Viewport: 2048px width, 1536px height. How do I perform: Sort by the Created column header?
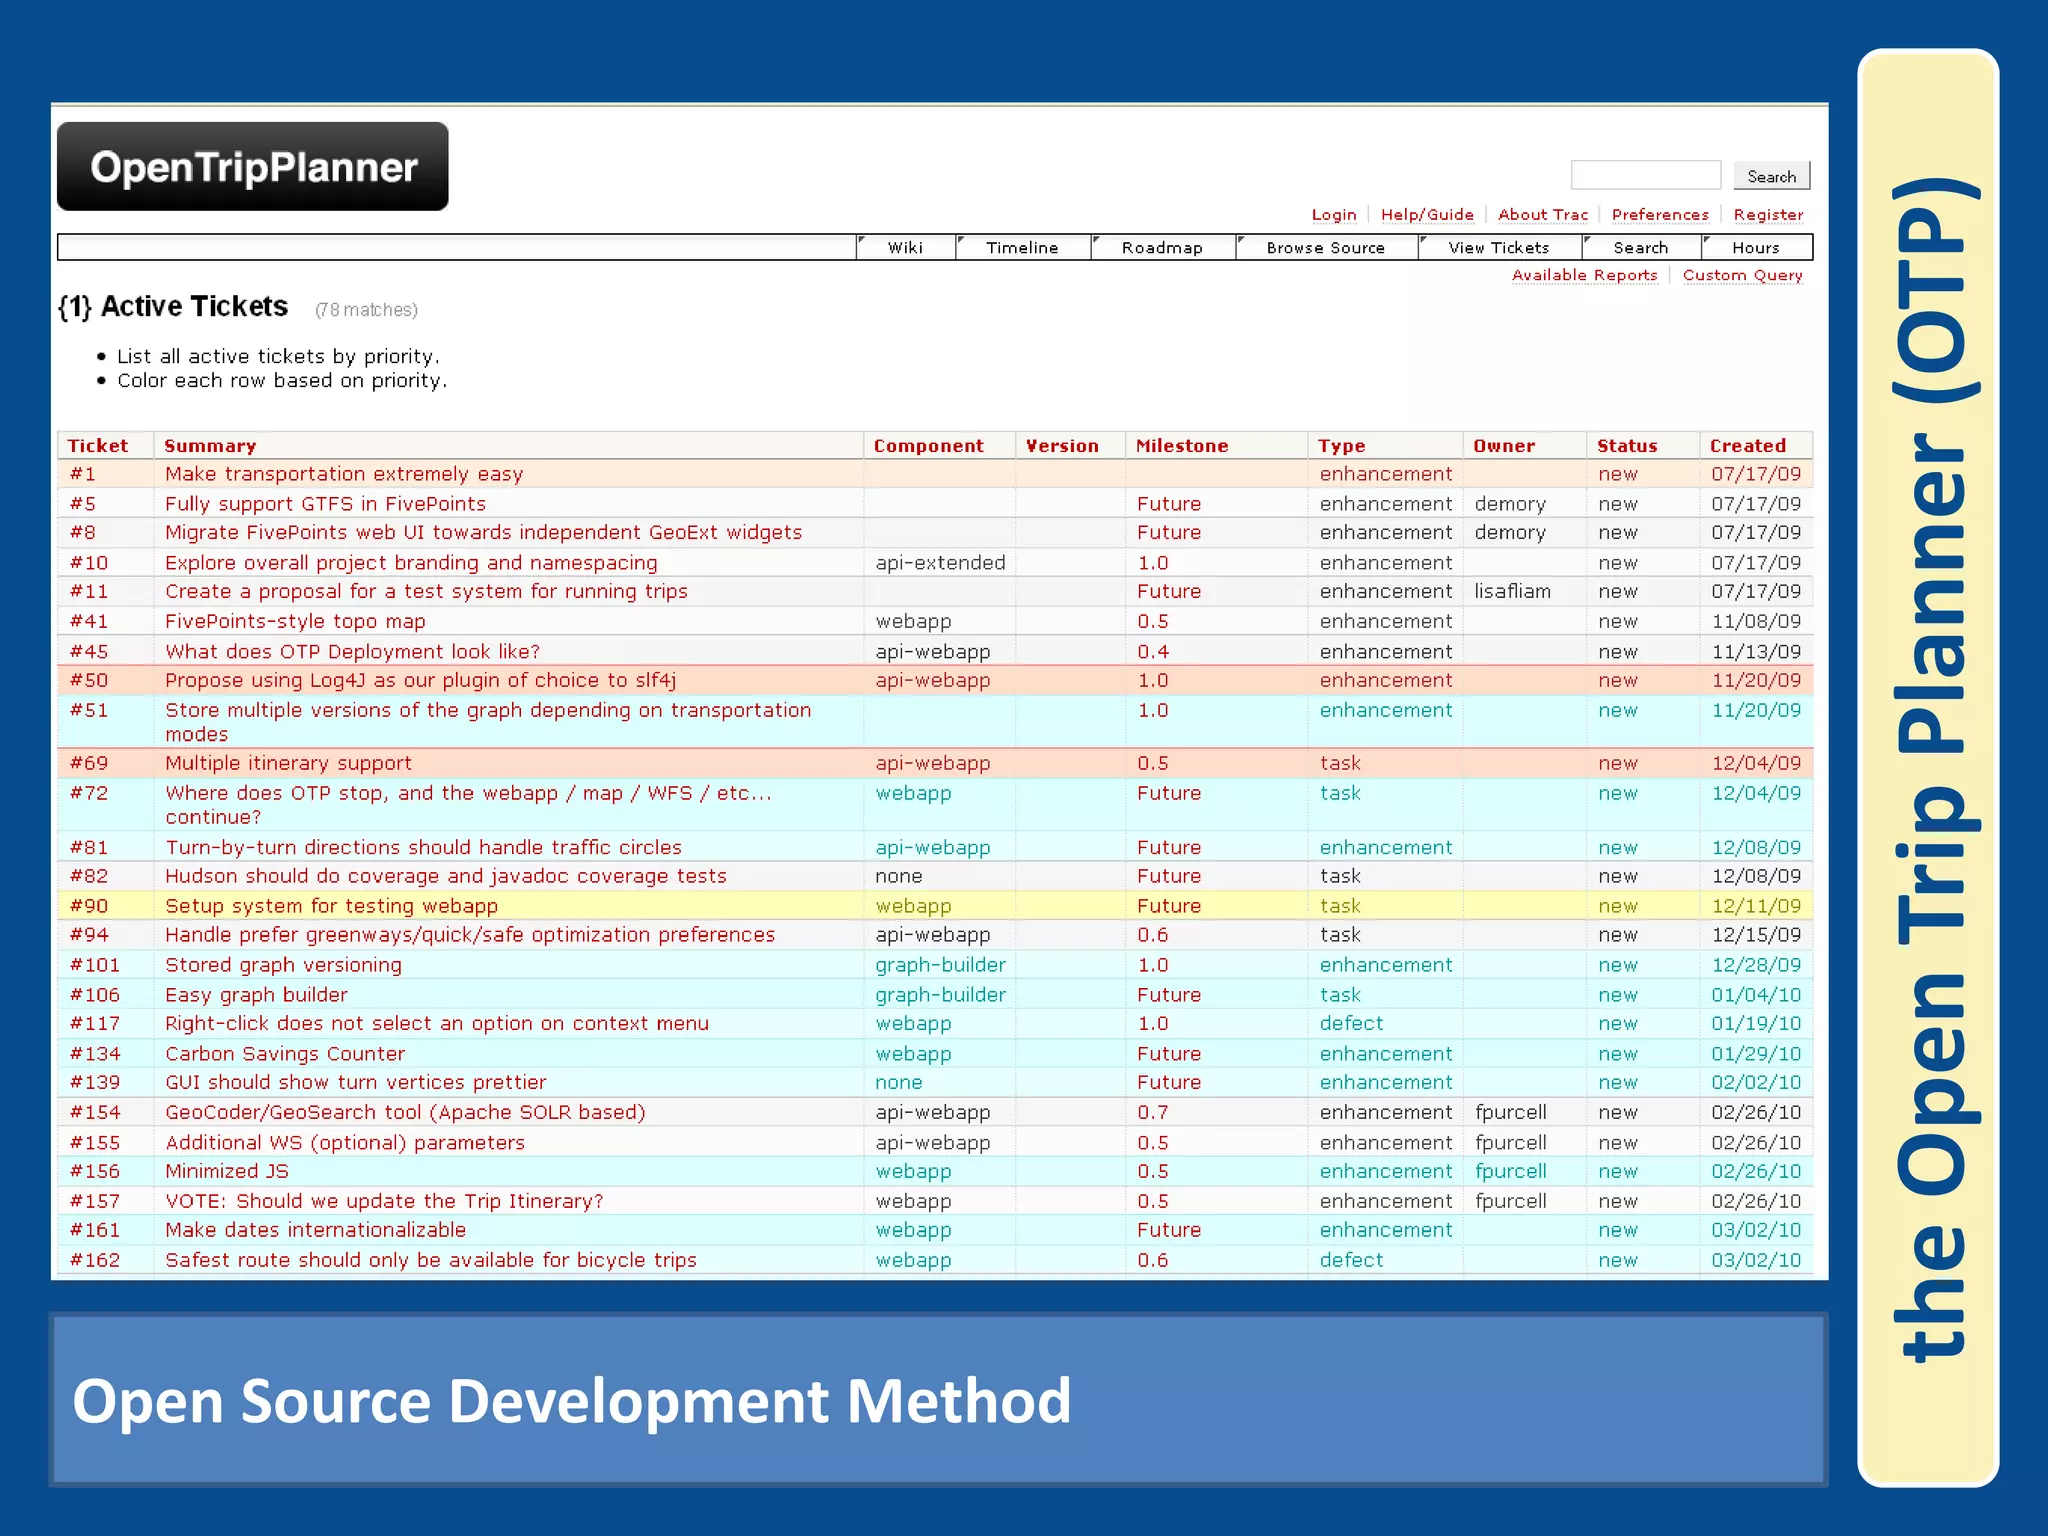(x=1747, y=446)
